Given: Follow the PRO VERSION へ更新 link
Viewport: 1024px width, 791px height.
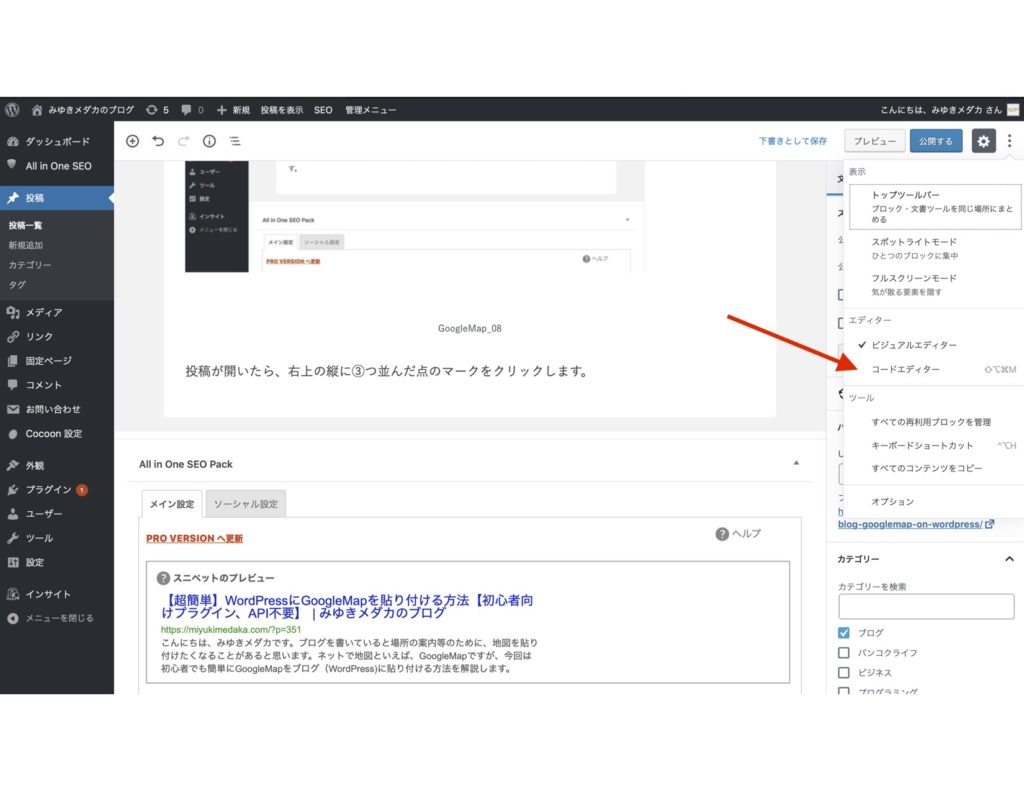Looking at the screenshot, I should (x=195, y=538).
